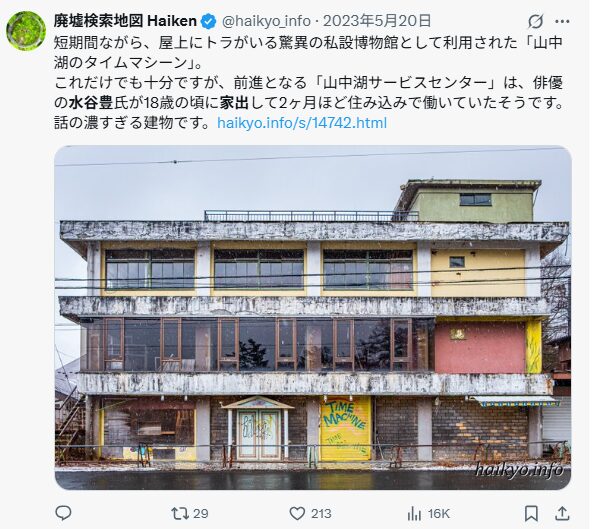Repost this tweet via retweet icon
The height and width of the screenshot is (529, 593).
[180, 513]
